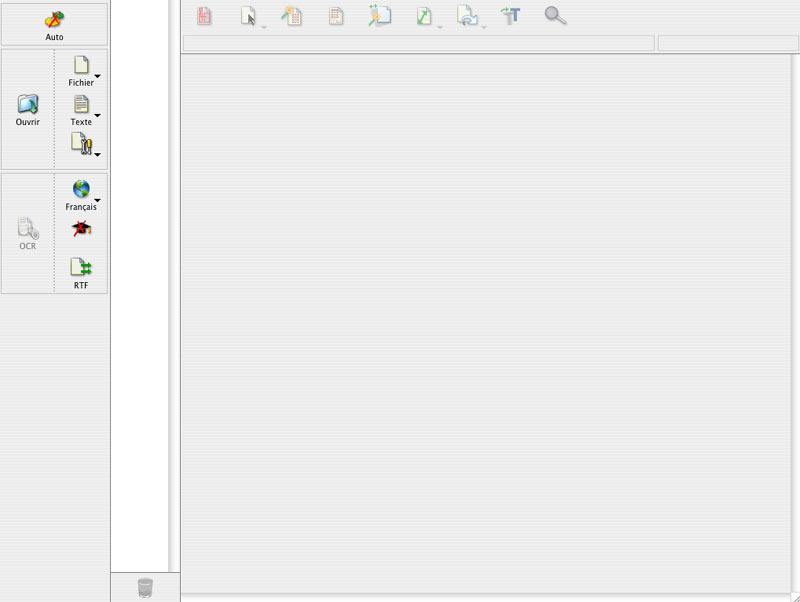Click the greyed-out OCR button
This screenshot has height=602, width=800.
(x=28, y=234)
